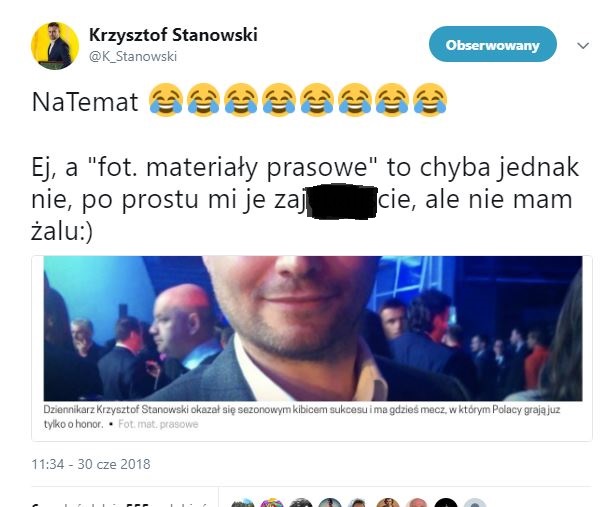Open Krzysztof Stanowski's profile avatar
The width and height of the screenshot is (609, 507).
point(55,45)
